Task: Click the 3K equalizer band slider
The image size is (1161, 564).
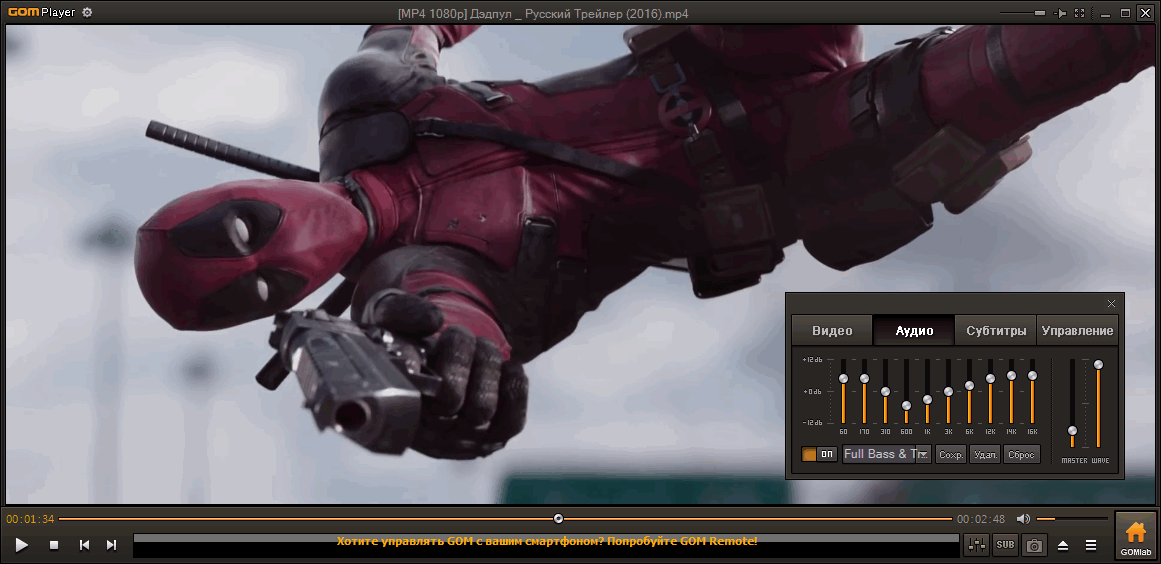Action: pos(948,391)
